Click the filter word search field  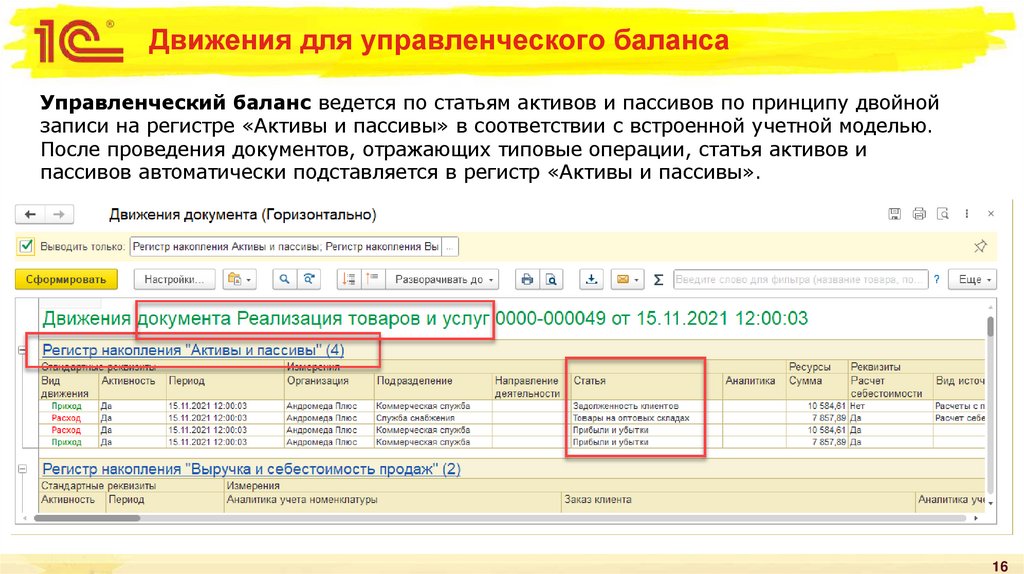pos(801,279)
